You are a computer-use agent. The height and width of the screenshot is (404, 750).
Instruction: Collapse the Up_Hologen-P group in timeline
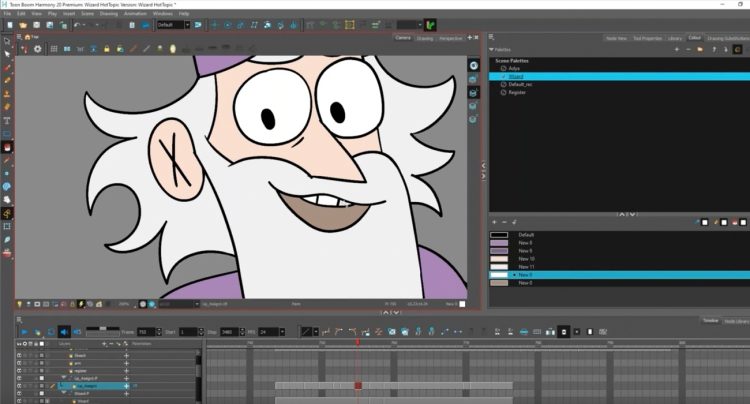point(64,378)
